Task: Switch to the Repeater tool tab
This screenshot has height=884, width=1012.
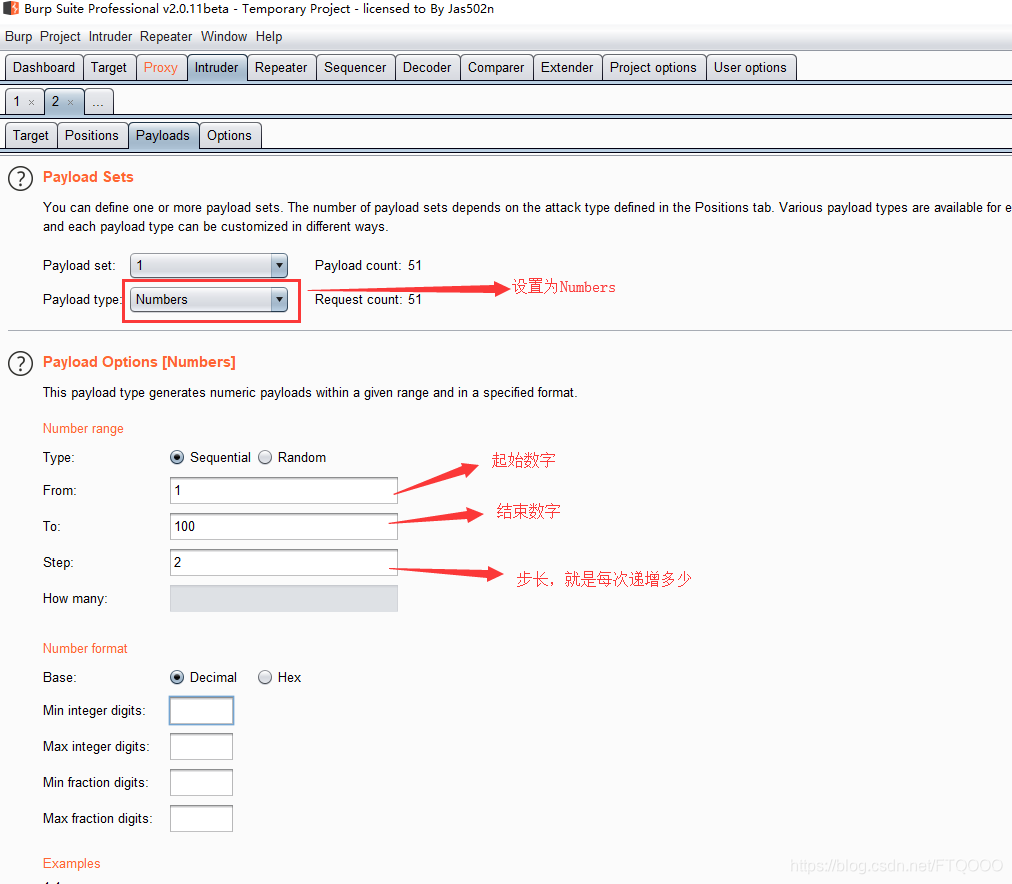Action: point(281,68)
